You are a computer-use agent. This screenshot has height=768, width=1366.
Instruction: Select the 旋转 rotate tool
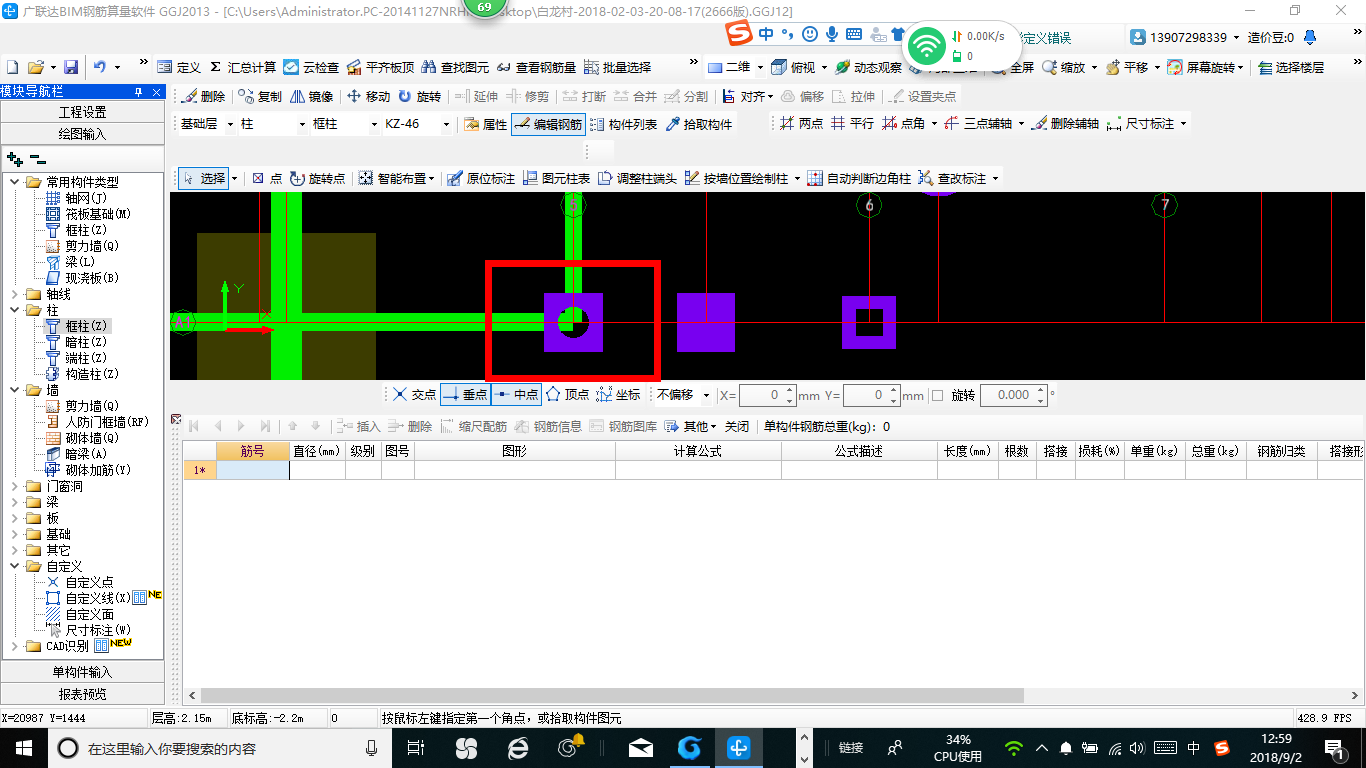[419, 97]
